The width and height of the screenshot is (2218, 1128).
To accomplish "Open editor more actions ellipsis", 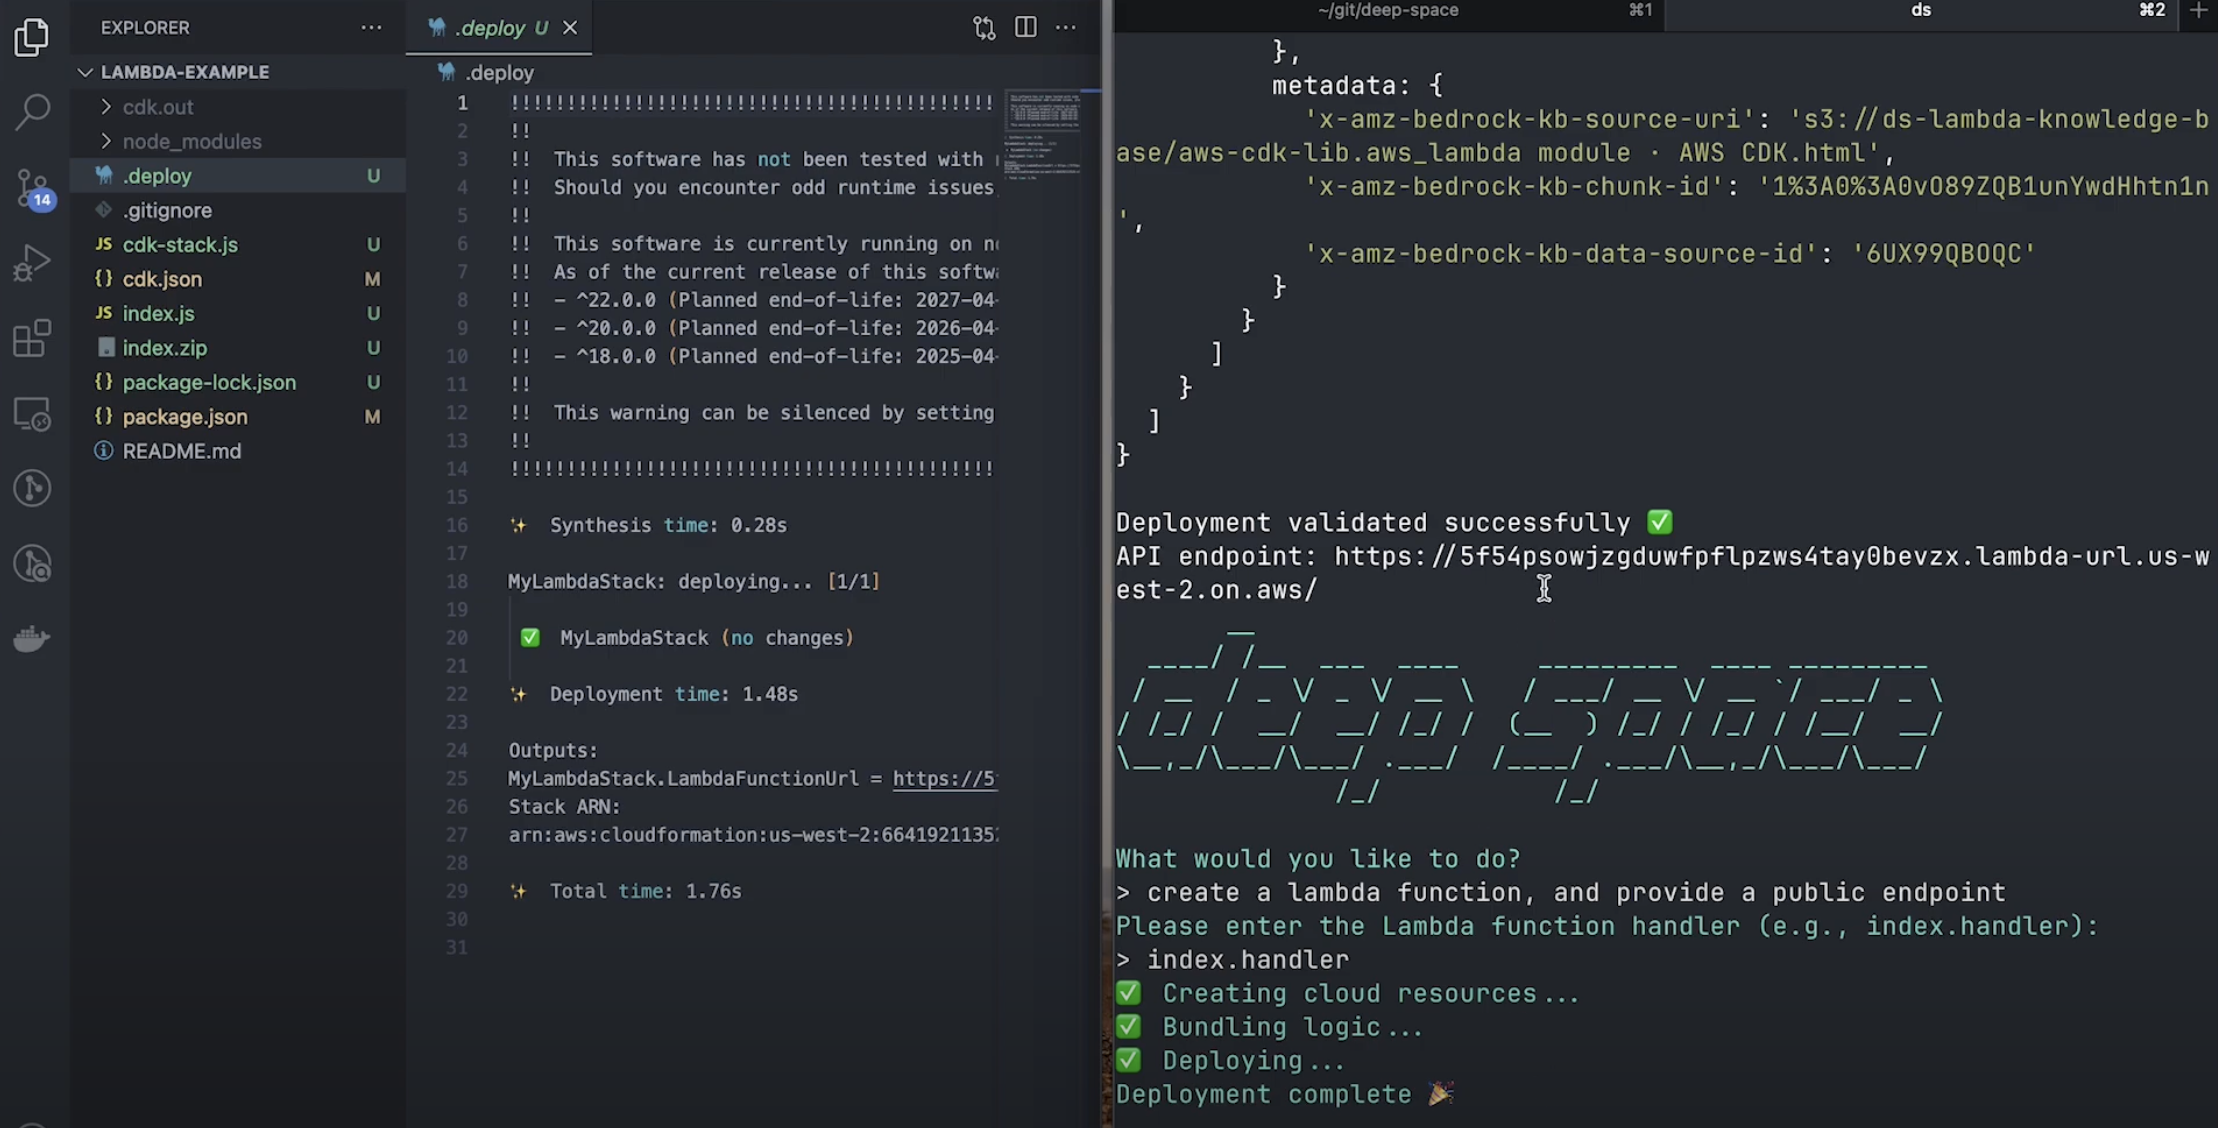I will click(1066, 28).
